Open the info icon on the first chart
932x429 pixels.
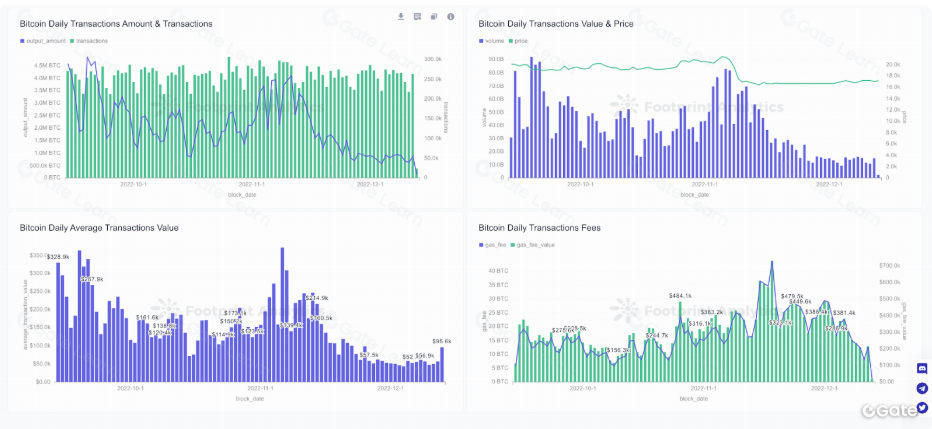tap(450, 17)
